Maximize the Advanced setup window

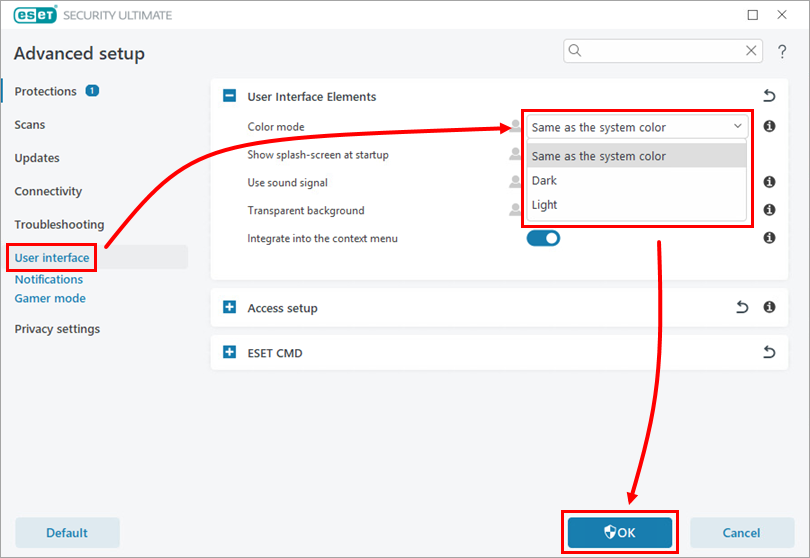pyautogui.click(x=753, y=15)
